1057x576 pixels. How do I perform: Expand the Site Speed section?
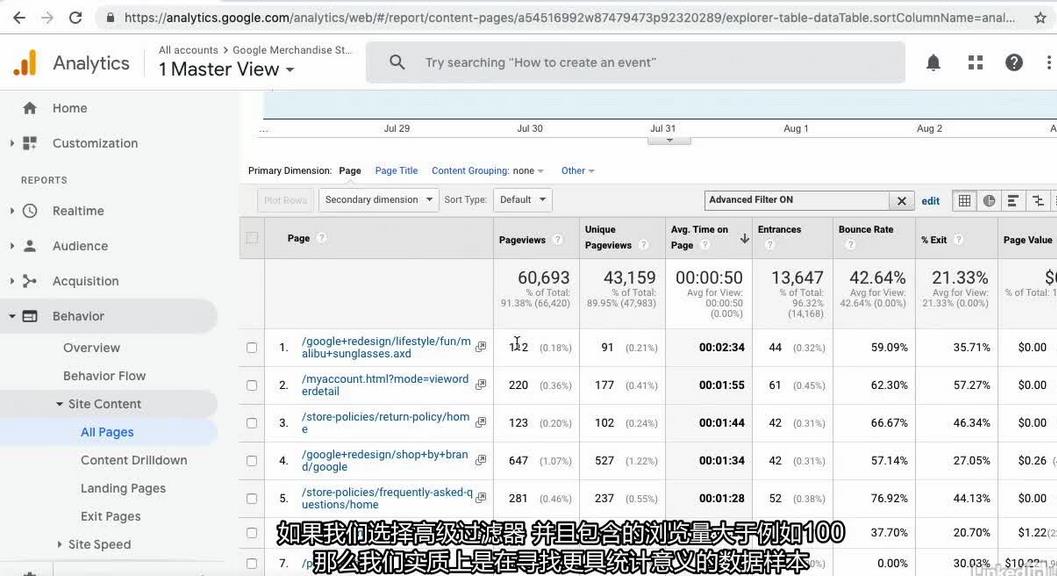coord(59,544)
